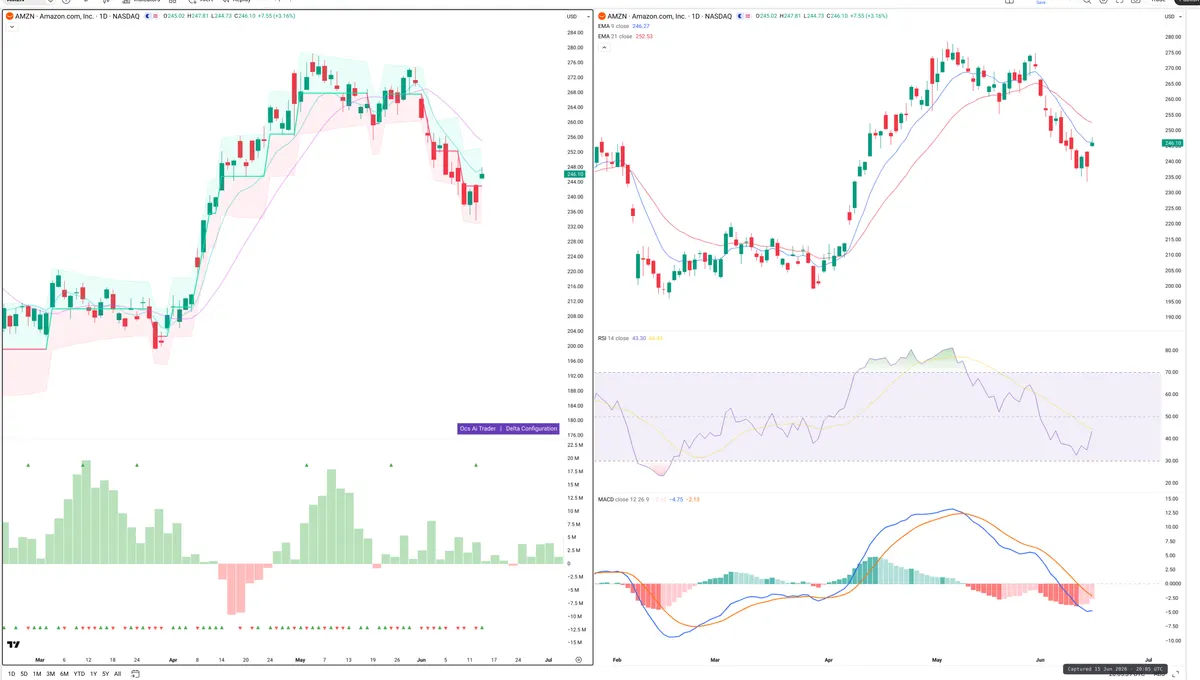The height and width of the screenshot is (680, 1200).
Task: Click the TradingView logo on left chart
Action: [x=13, y=645]
